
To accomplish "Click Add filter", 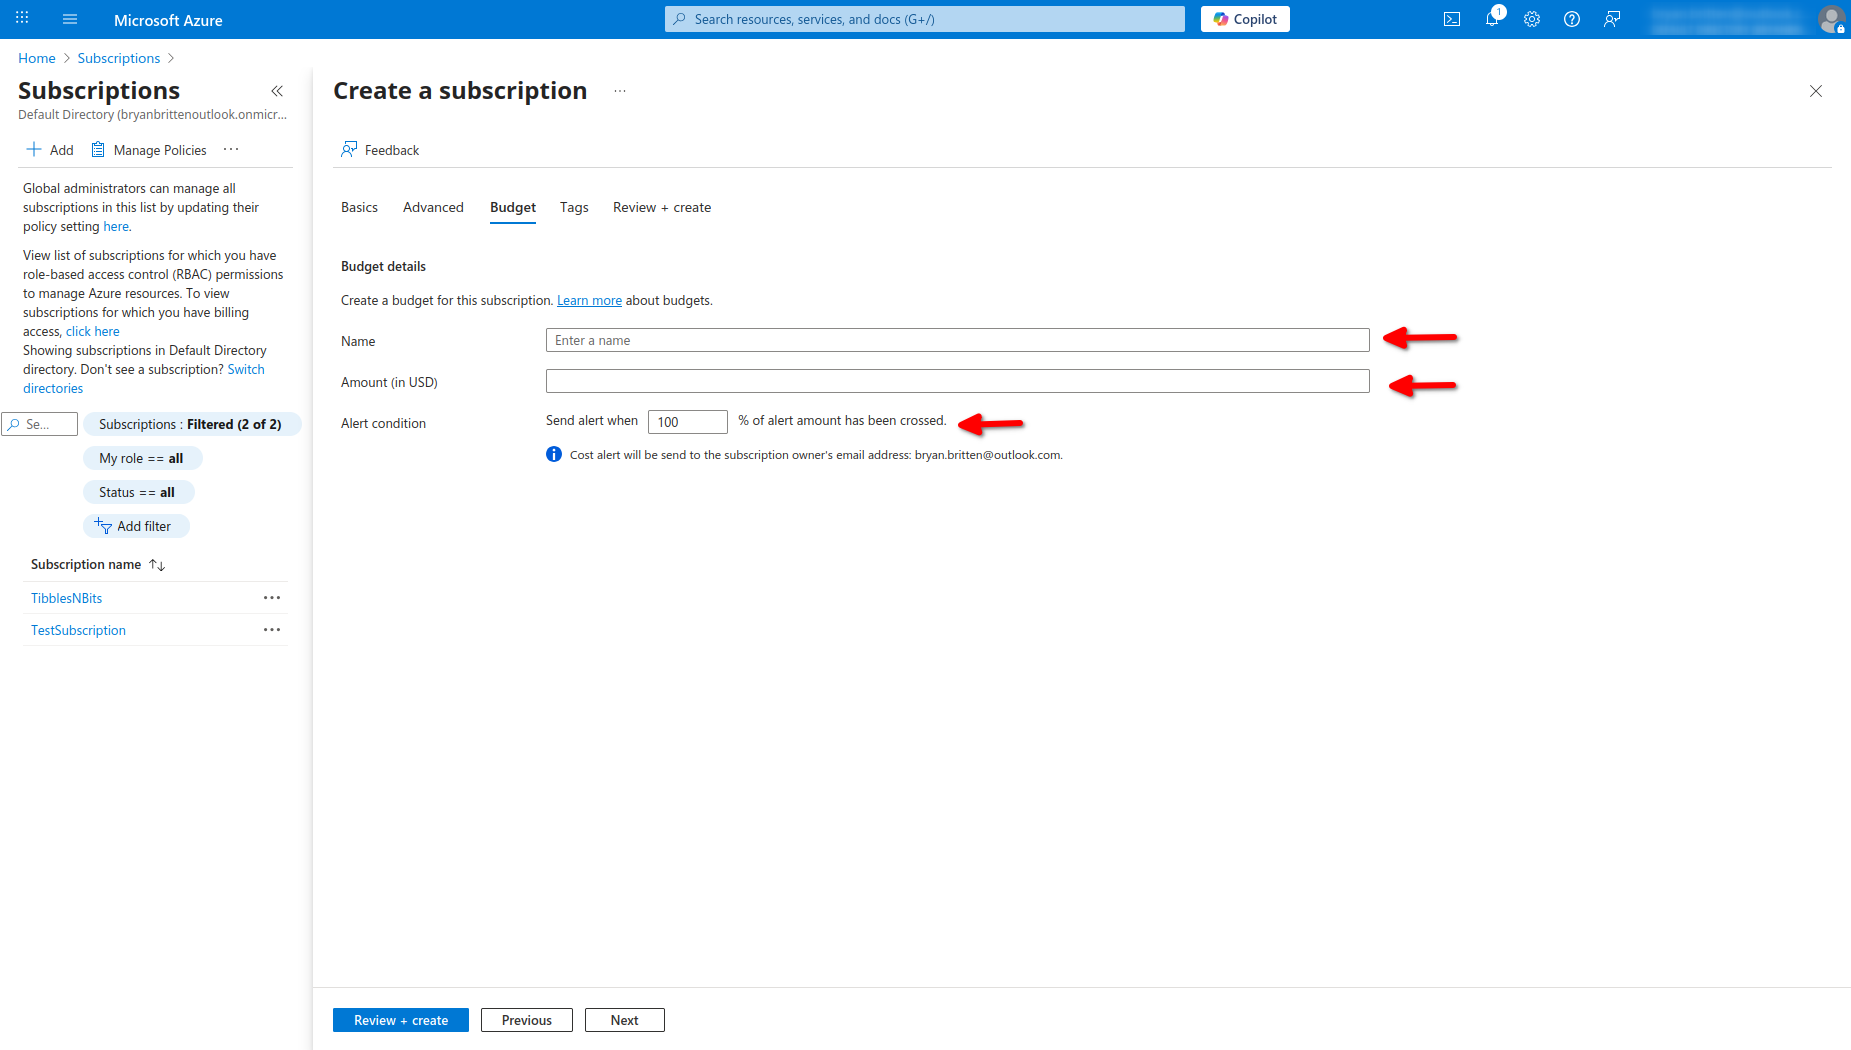I will click(136, 526).
